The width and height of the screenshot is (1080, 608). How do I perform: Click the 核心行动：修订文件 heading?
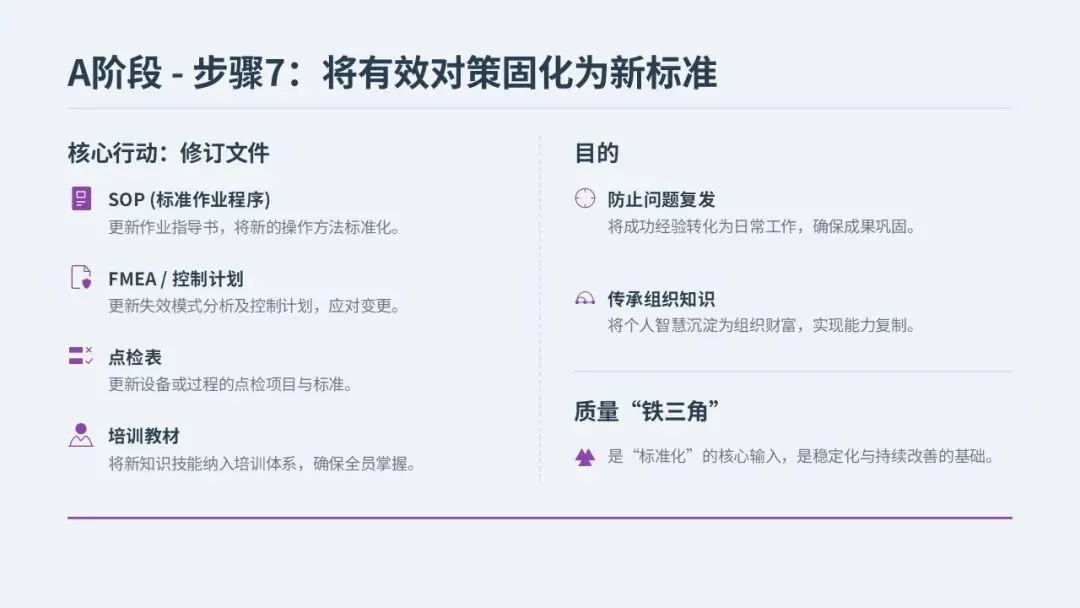169,153
